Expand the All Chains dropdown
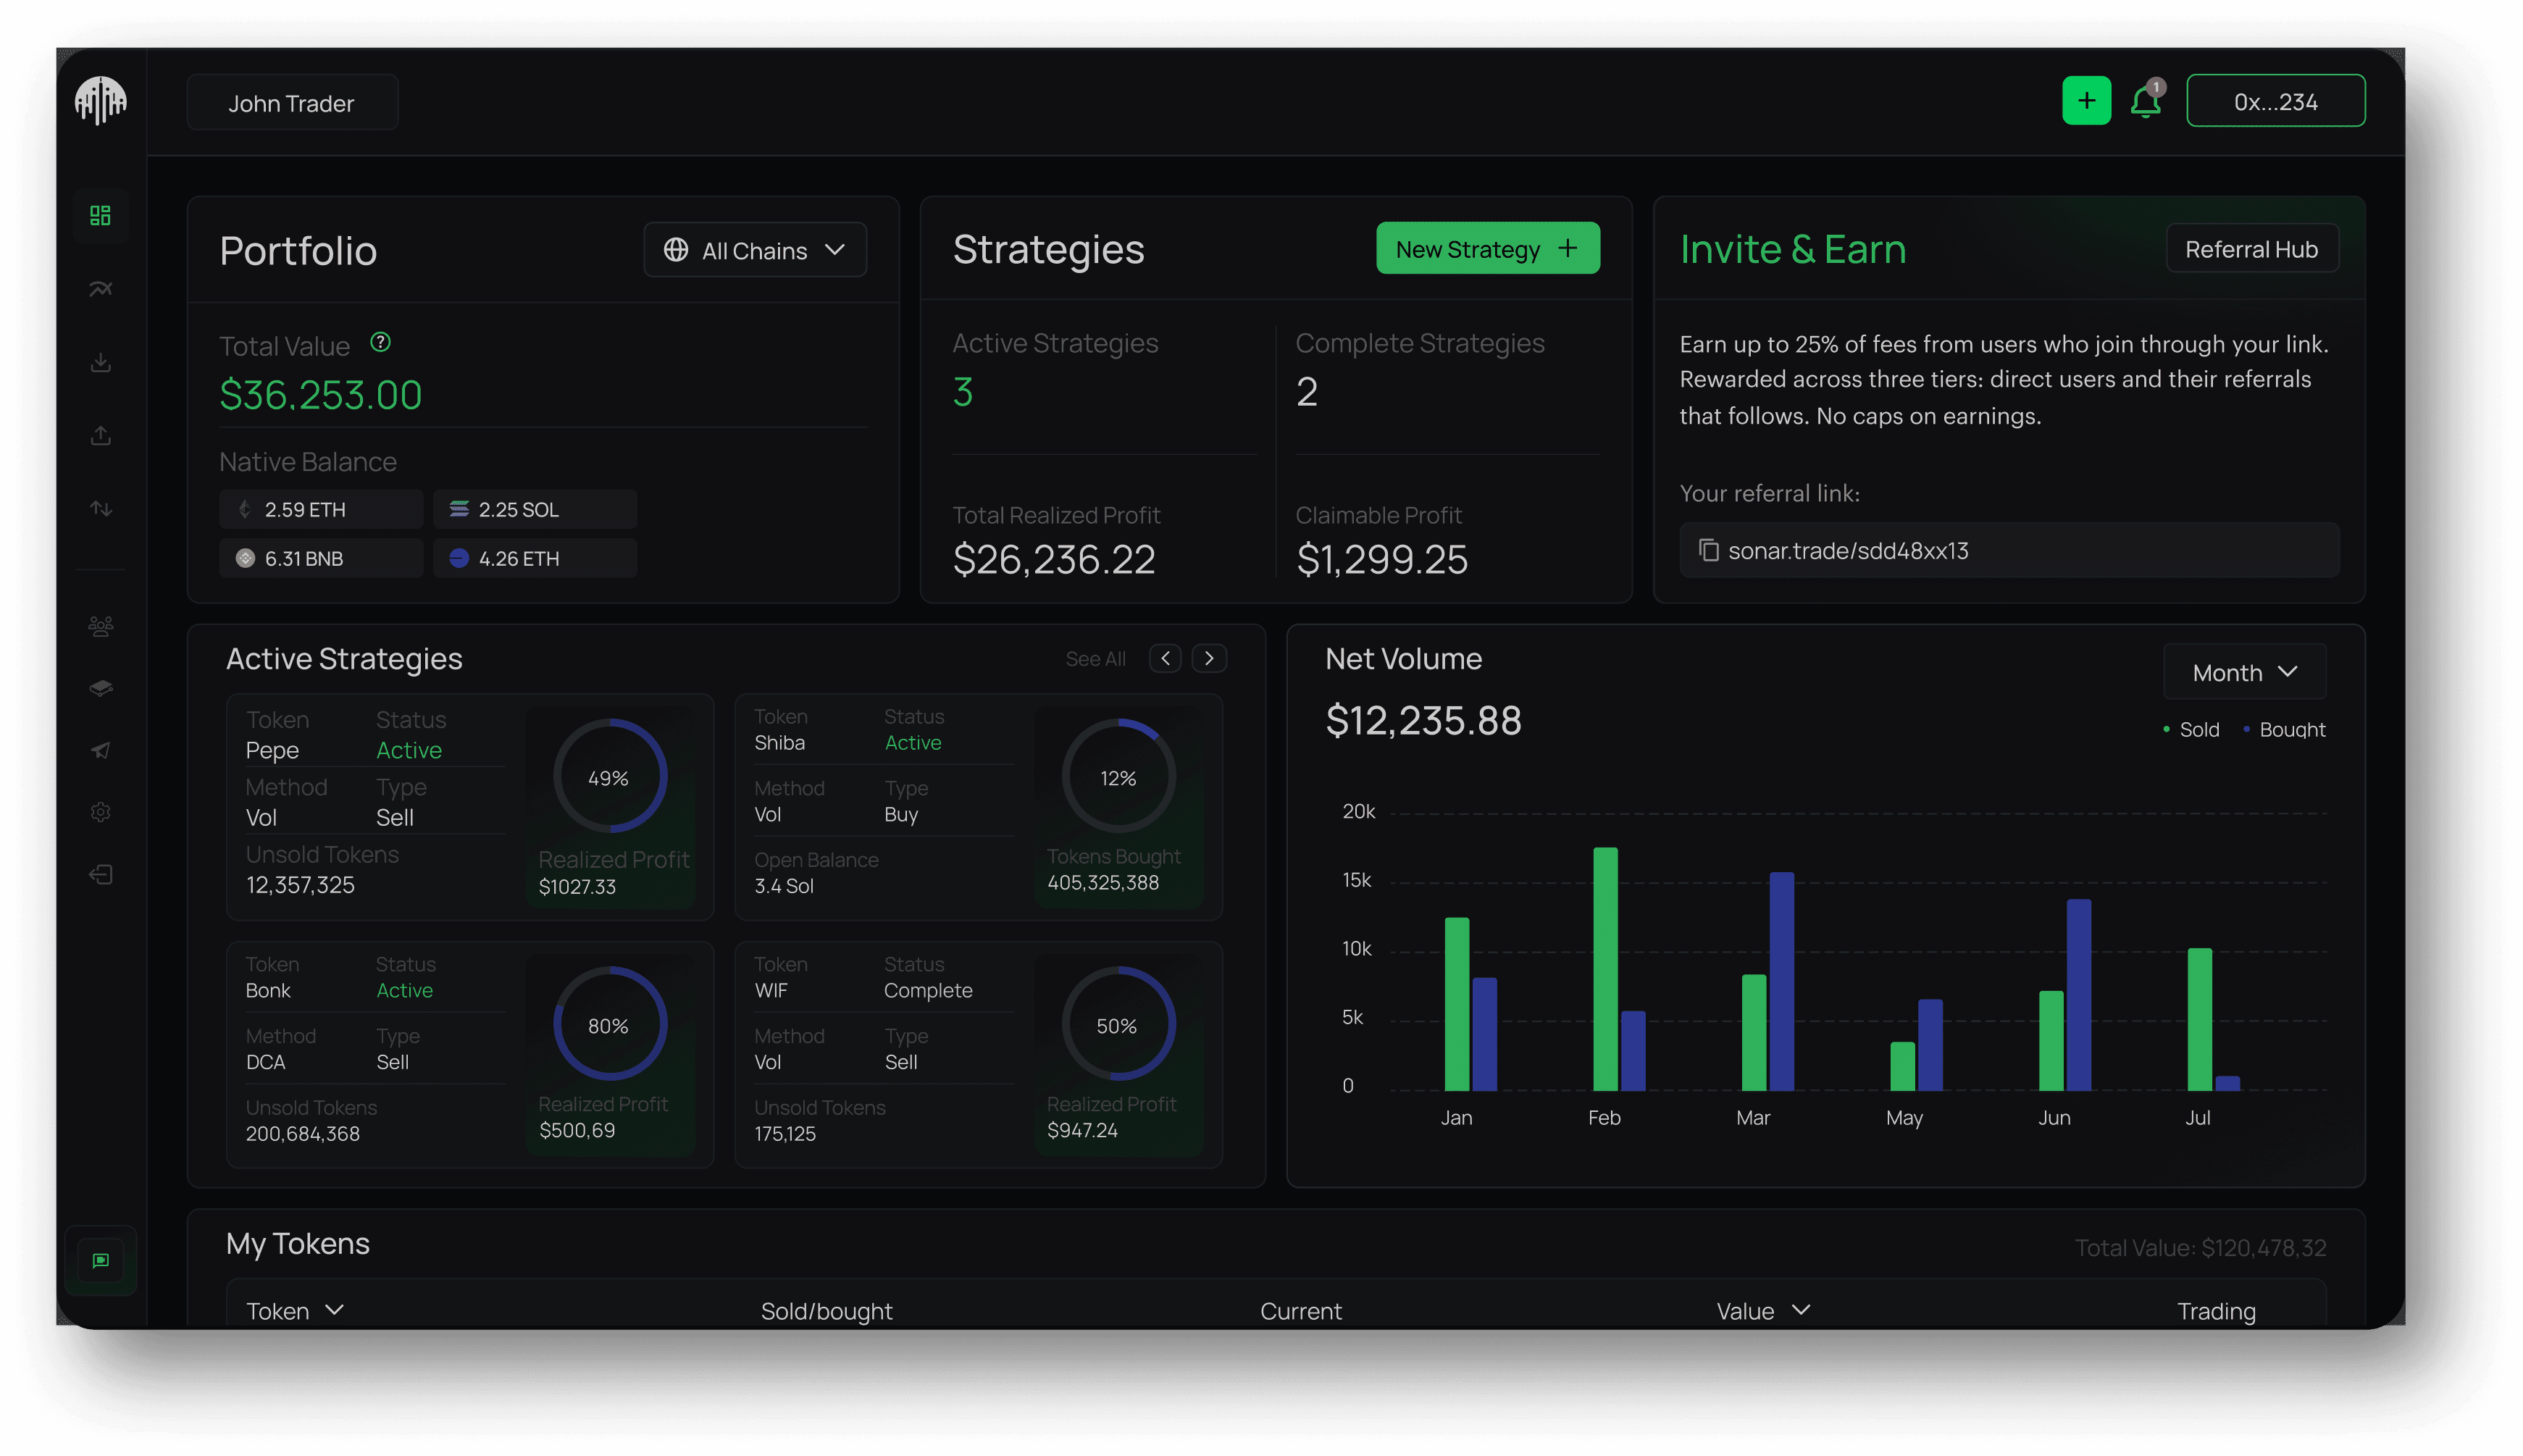2523x1456 pixels. [755, 250]
